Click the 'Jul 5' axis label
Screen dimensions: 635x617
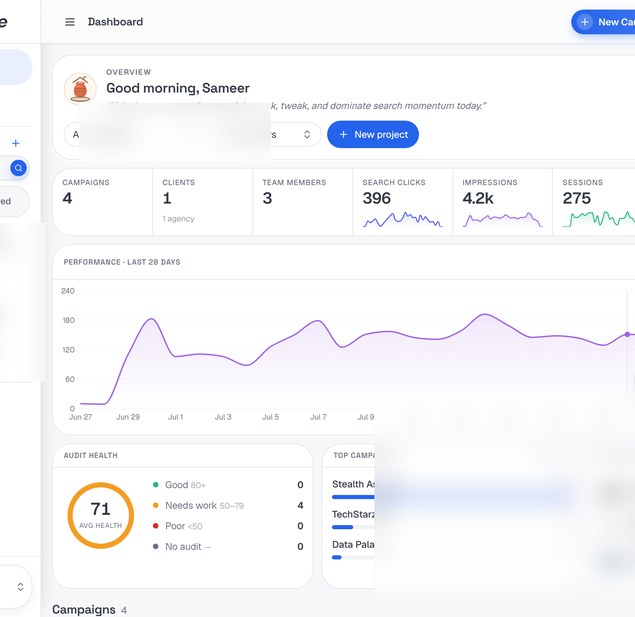271,417
